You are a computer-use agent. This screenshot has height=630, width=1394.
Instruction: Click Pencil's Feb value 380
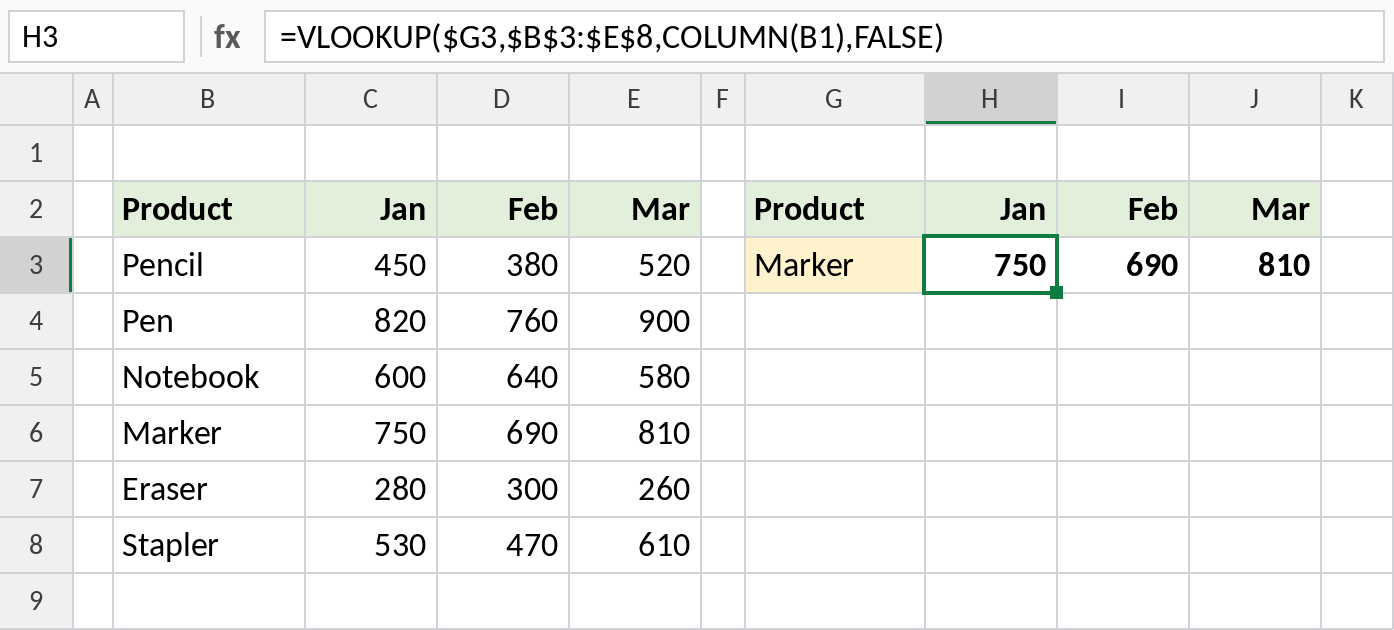point(503,265)
